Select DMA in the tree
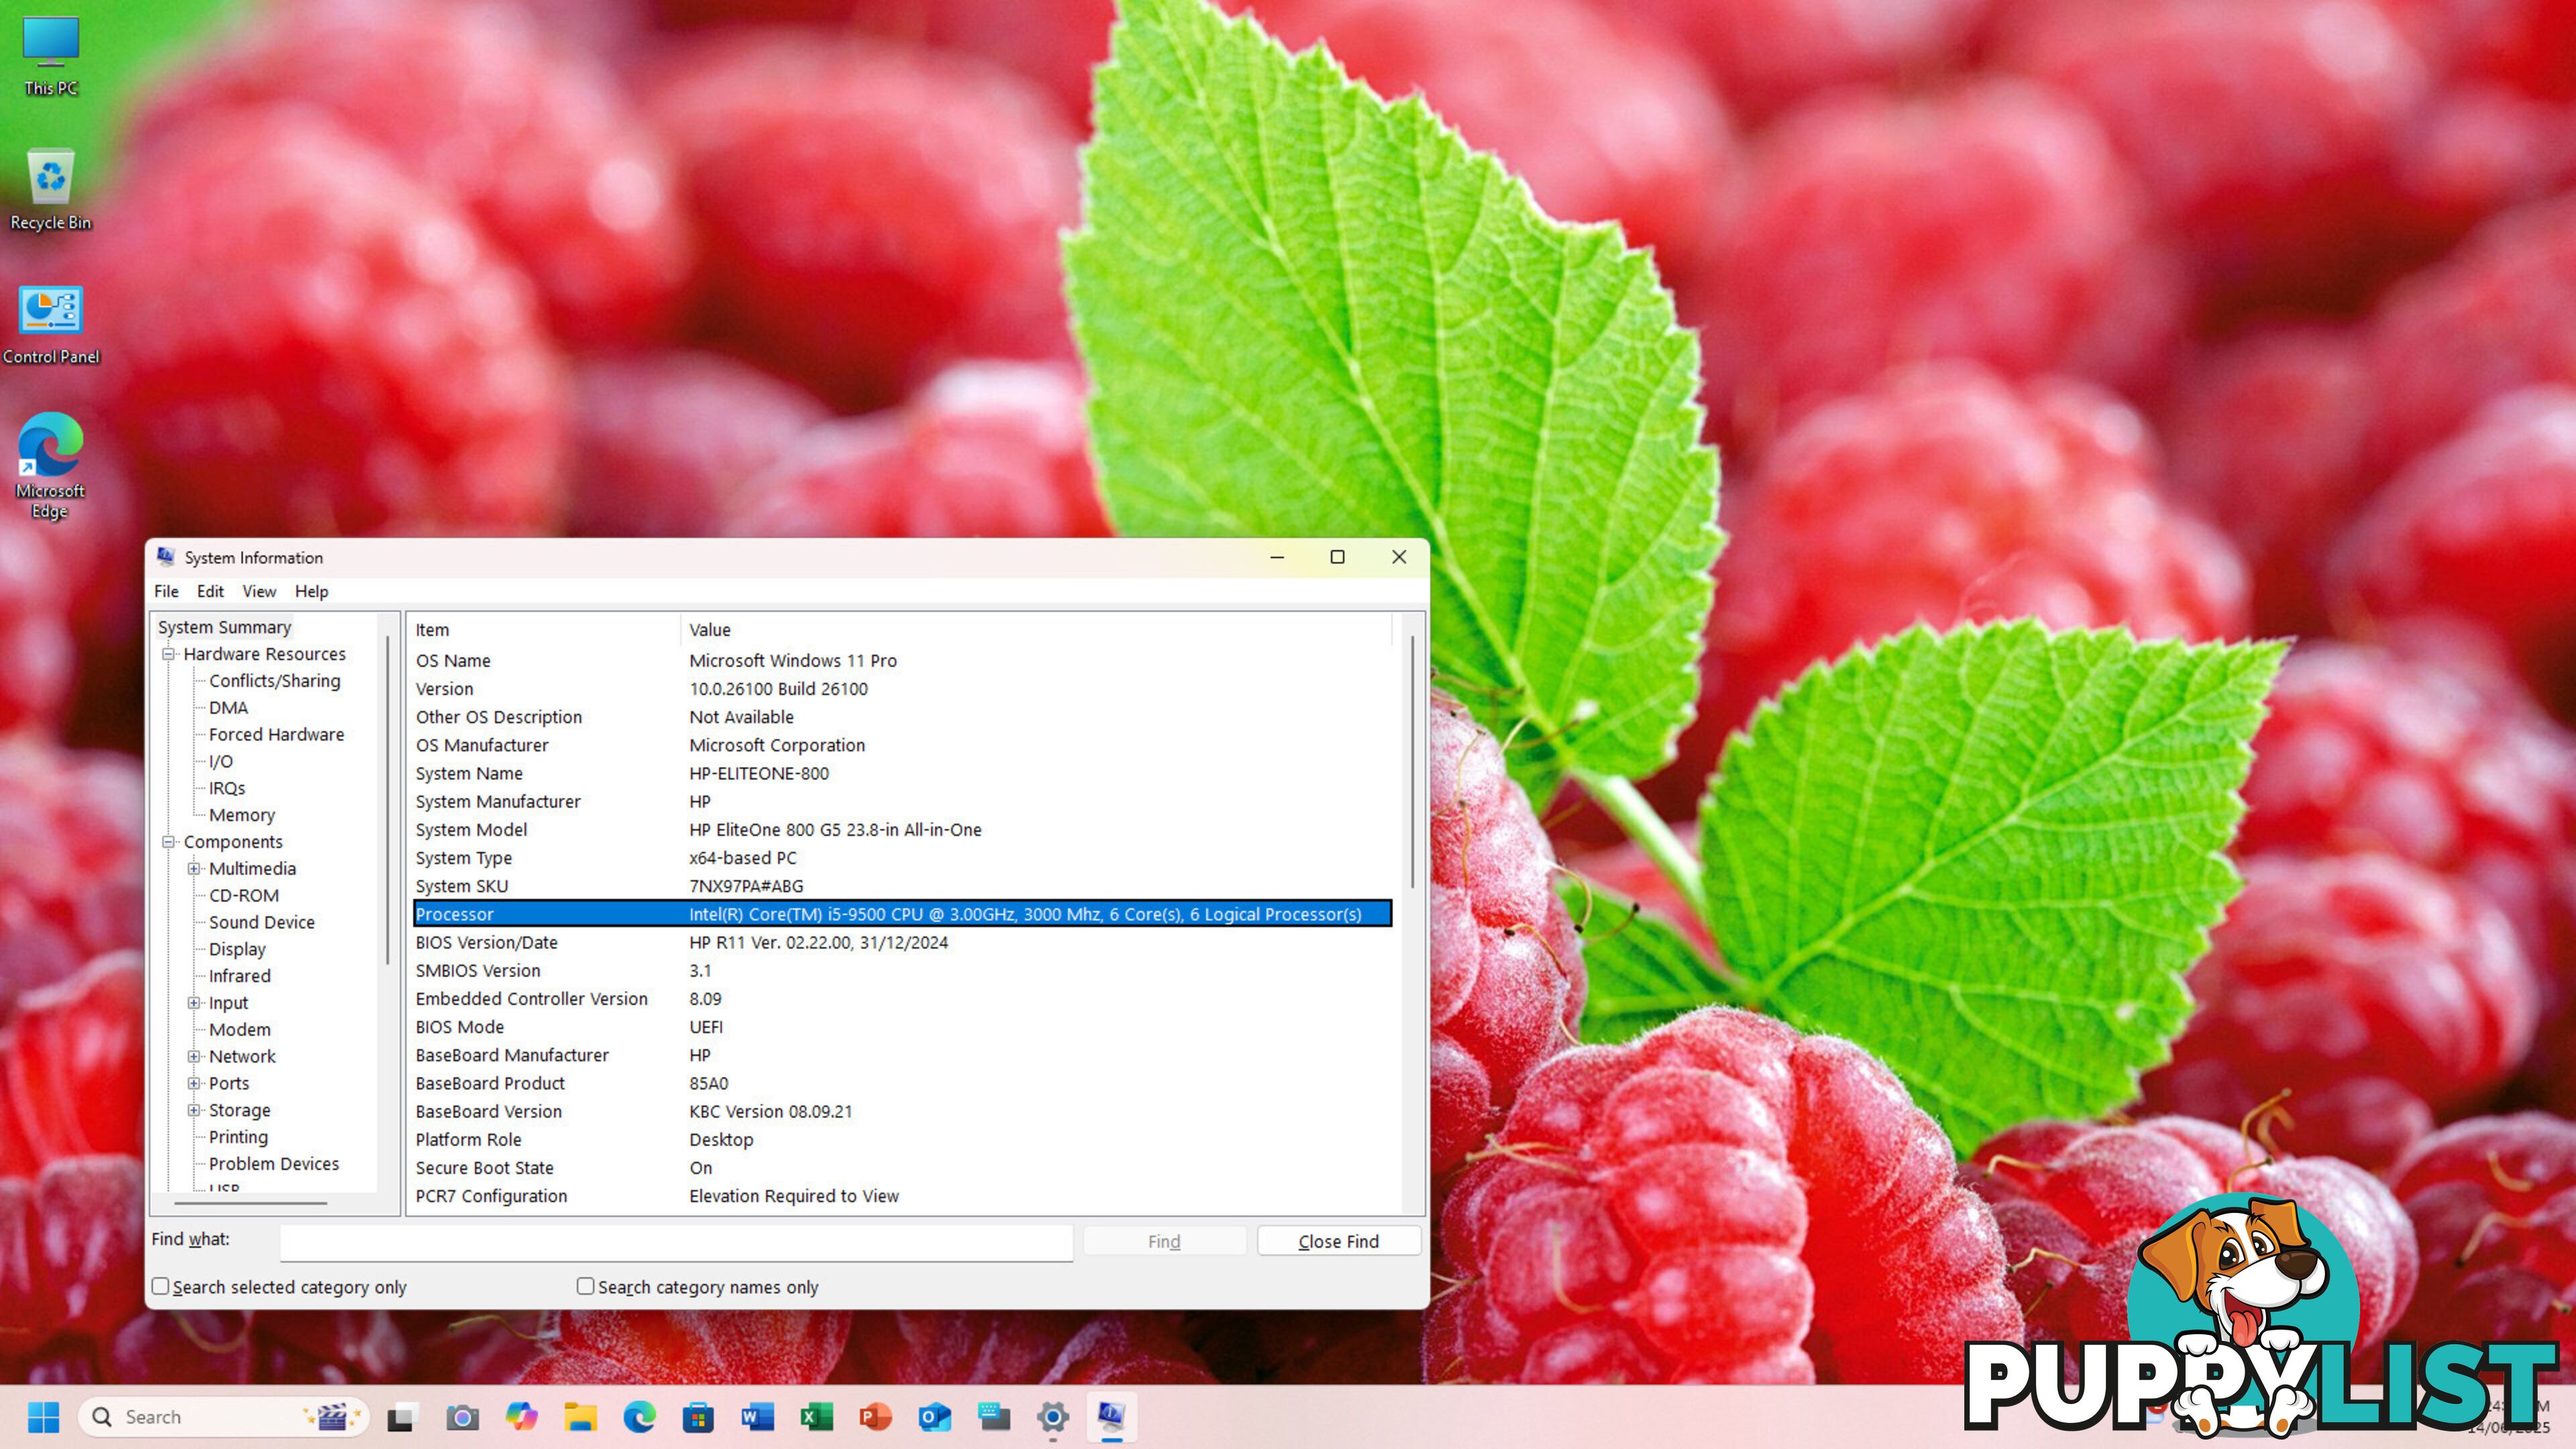The height and width of the screenshot is (1449, 2576). (228, 708)
